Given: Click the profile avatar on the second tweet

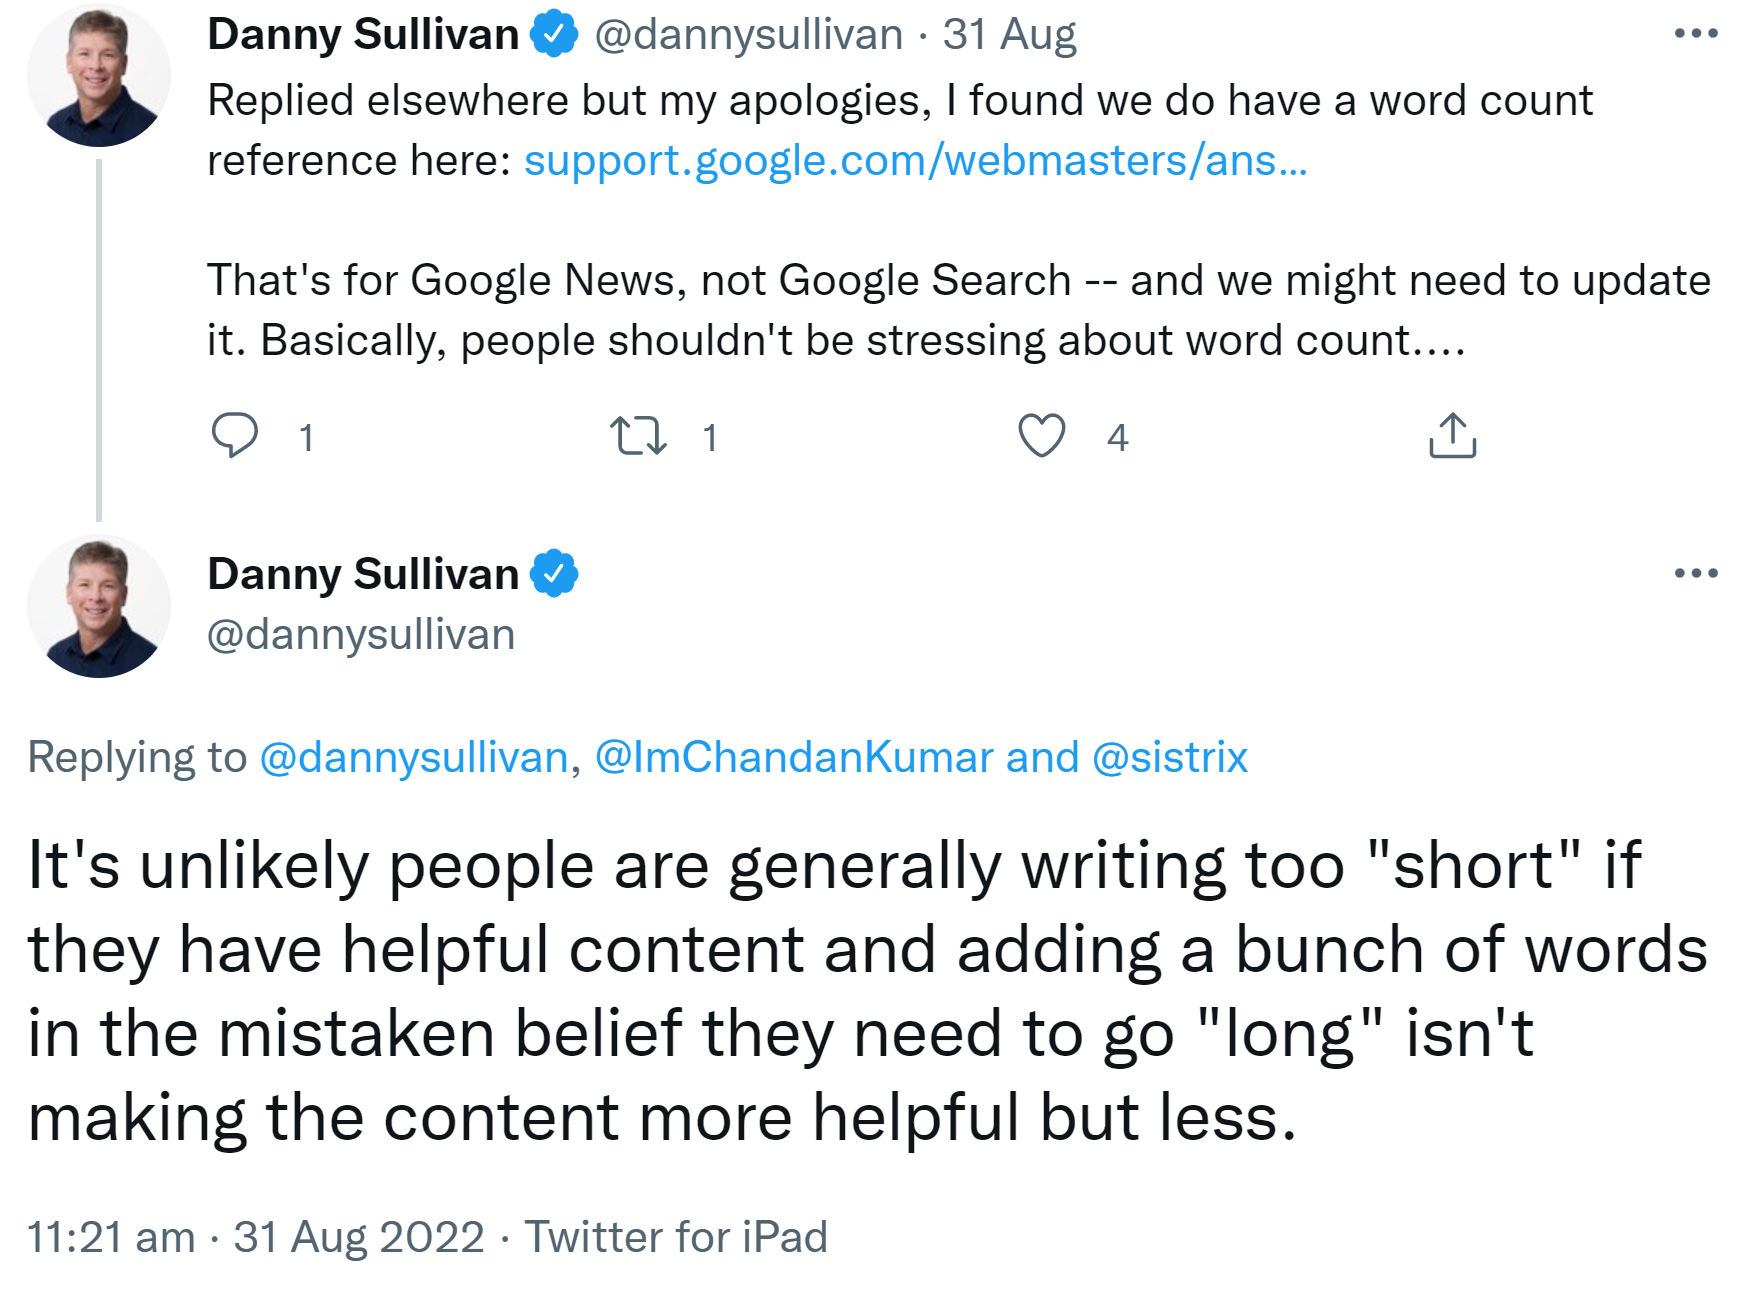Looking at the screenshot, I should click(x=98, y=604).
